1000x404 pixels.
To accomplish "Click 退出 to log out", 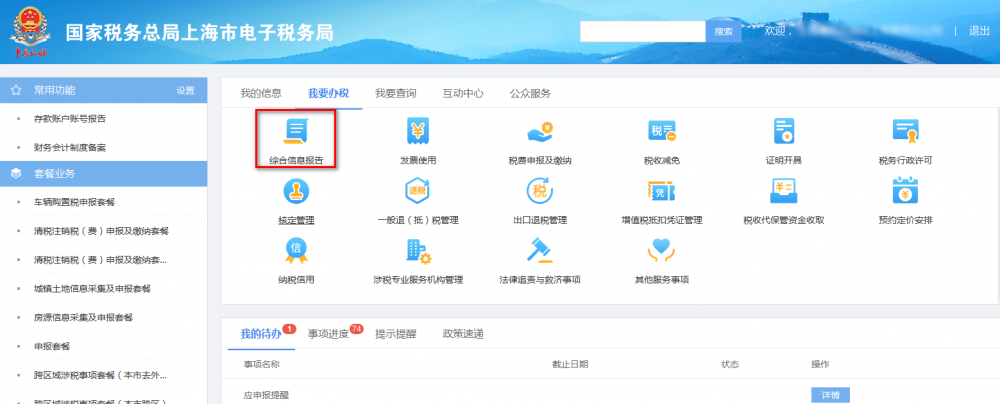I will [979, 31].
